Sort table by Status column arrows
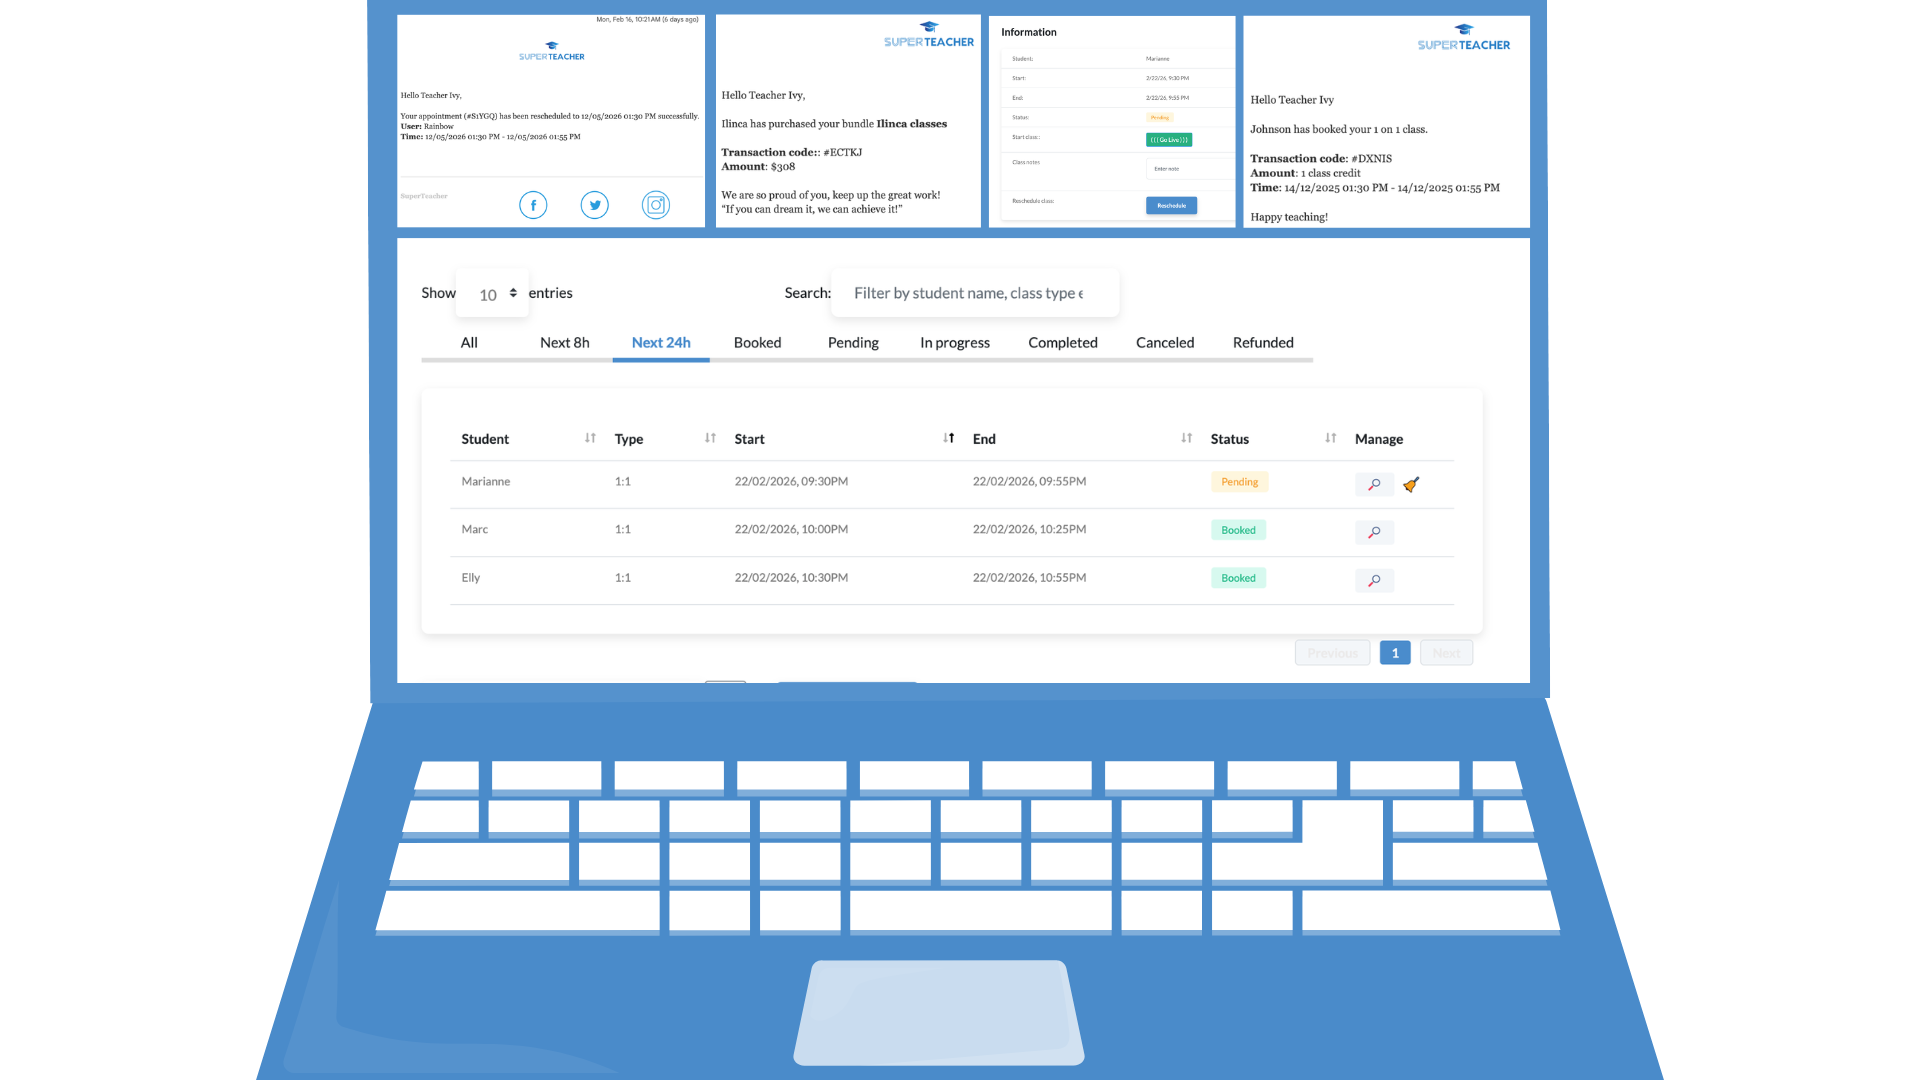1920x1080 pixels. tap(1330, 438)
